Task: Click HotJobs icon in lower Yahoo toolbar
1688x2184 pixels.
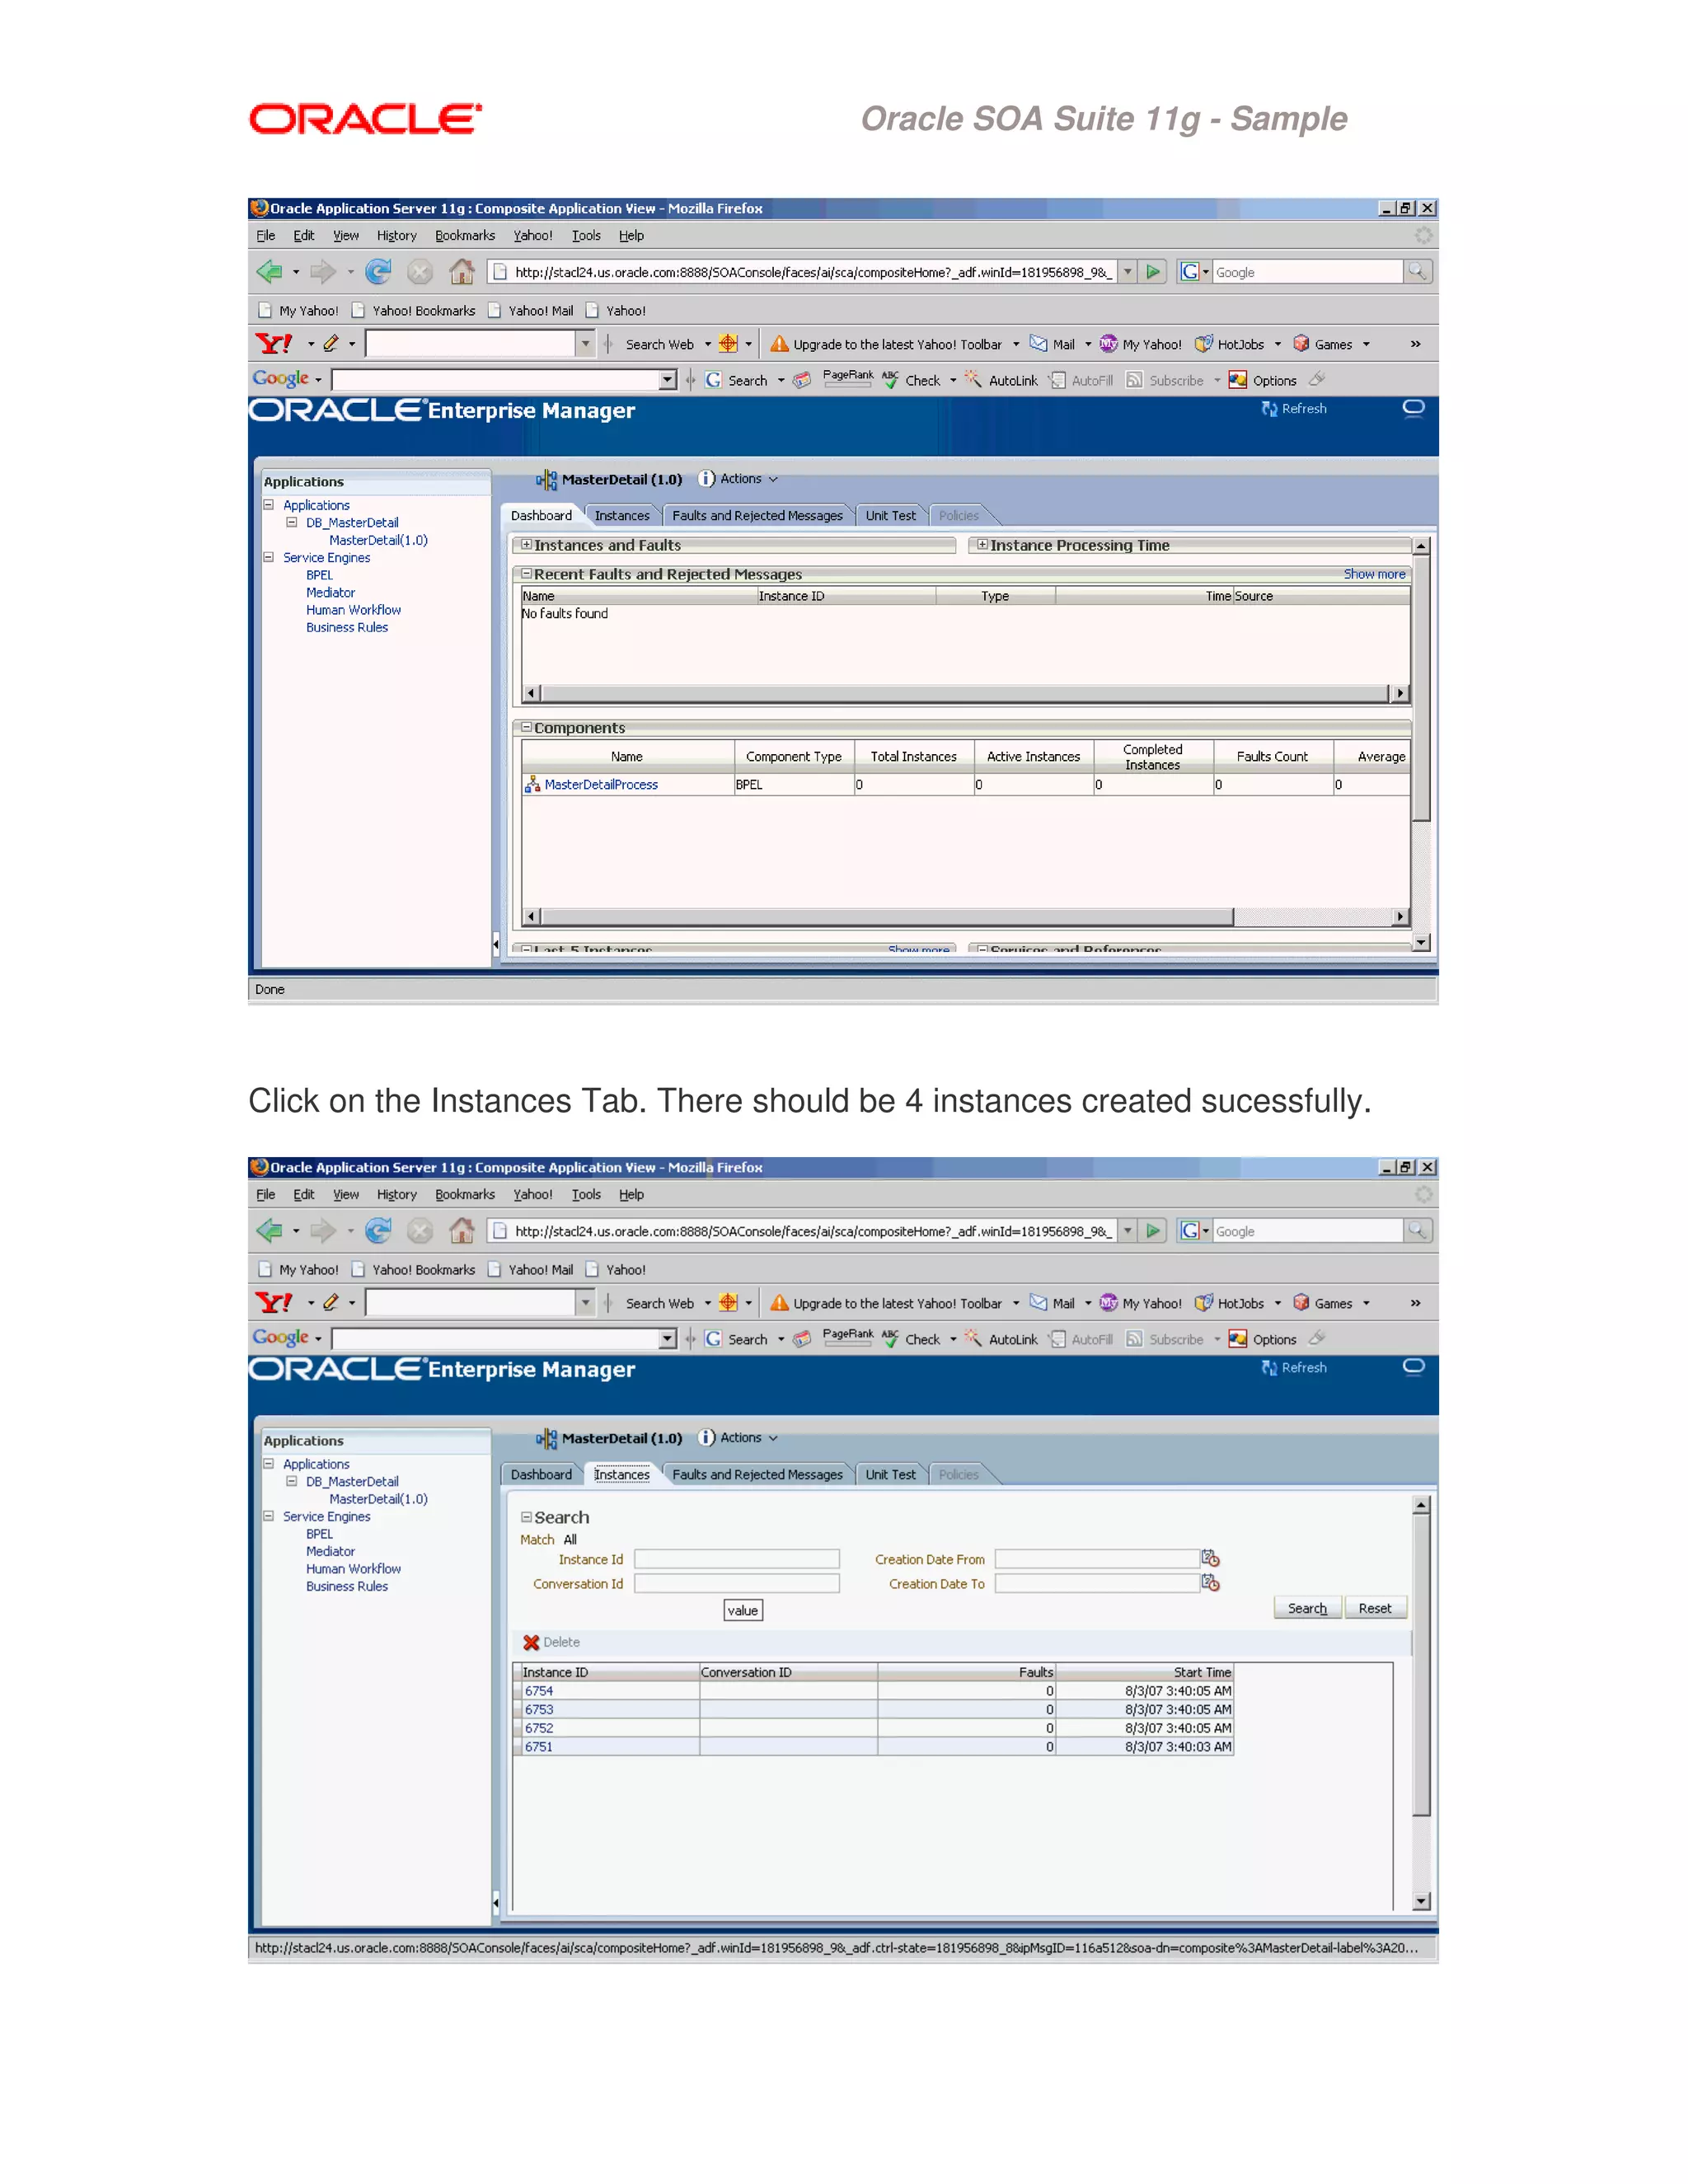Action: (x=1204, y=1302)
